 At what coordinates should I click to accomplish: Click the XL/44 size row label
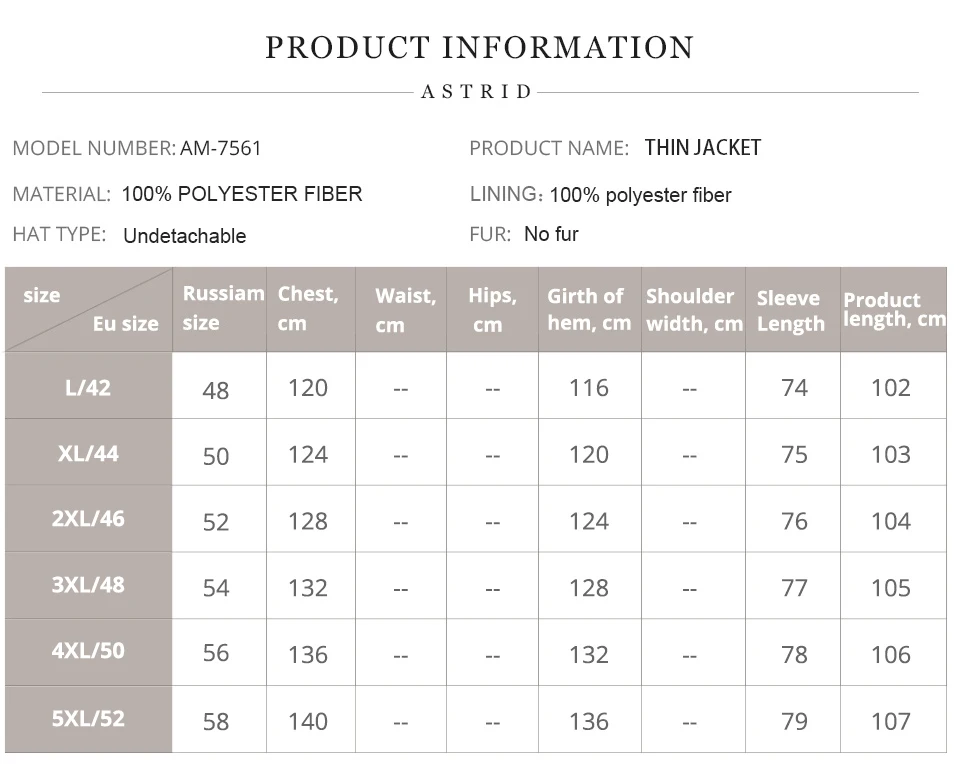(88, 453)
